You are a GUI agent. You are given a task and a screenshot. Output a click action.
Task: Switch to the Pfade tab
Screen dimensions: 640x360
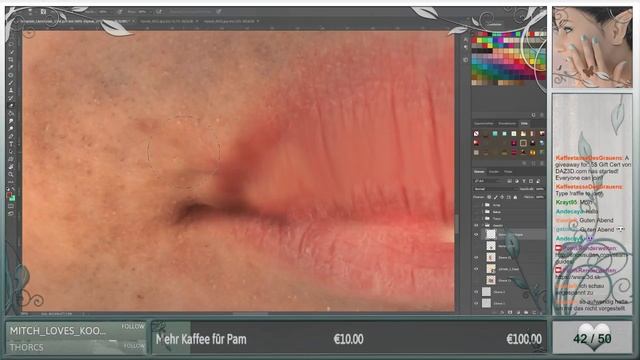(508, 171)
